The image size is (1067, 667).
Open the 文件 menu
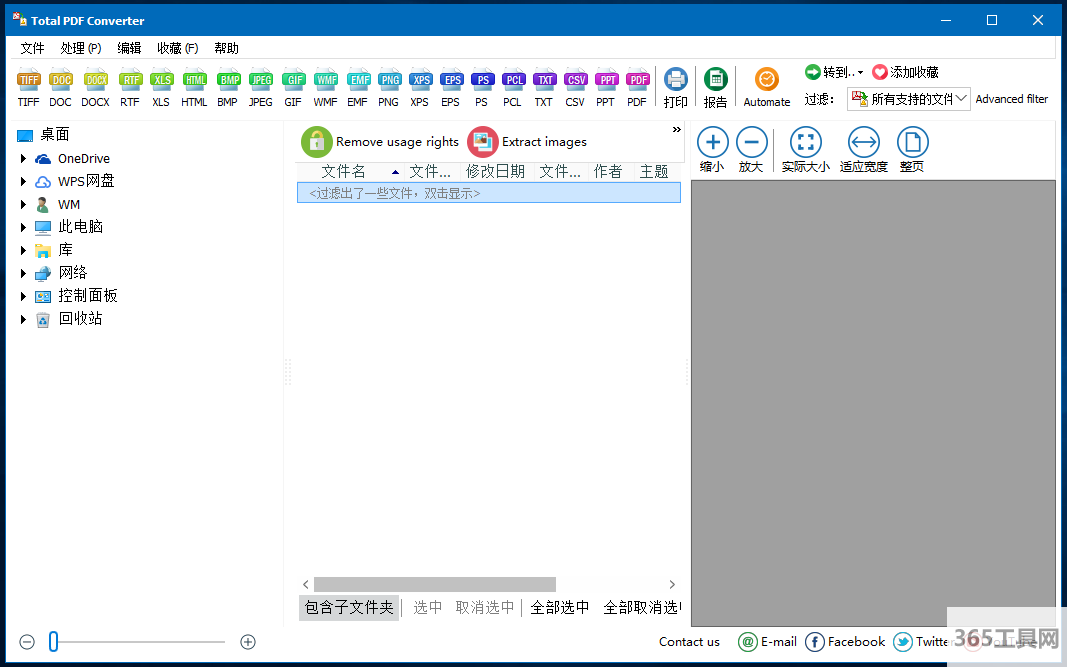tap(33, 48)
